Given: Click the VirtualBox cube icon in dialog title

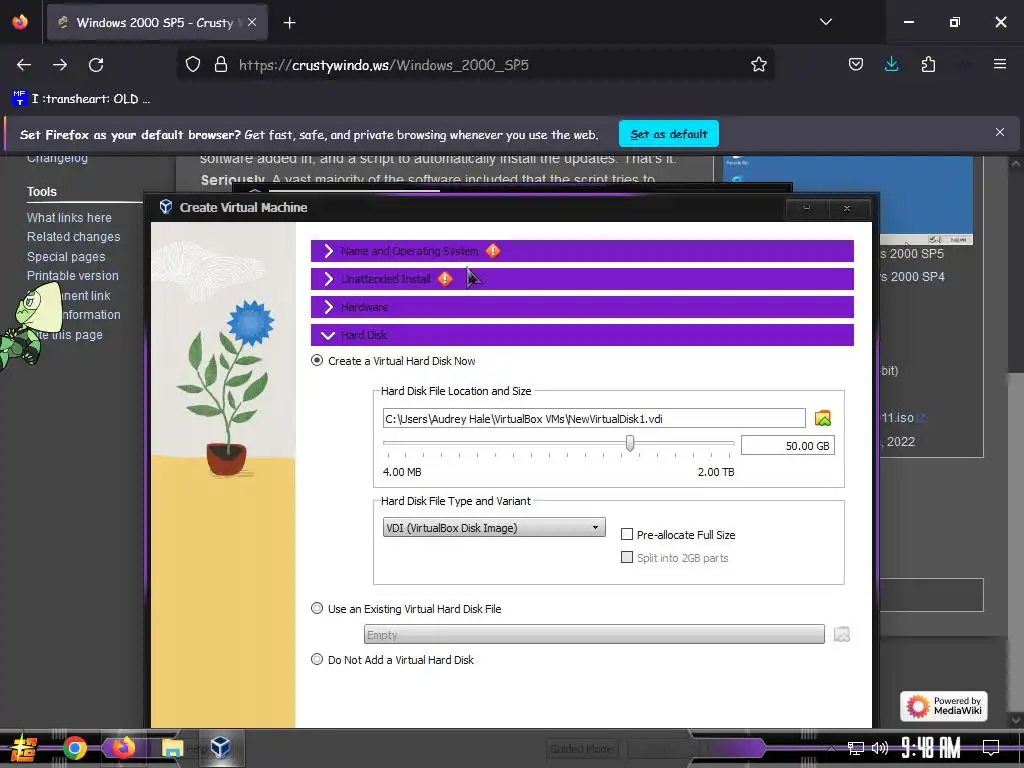Looking at the screenshot, I should (166, 207).
